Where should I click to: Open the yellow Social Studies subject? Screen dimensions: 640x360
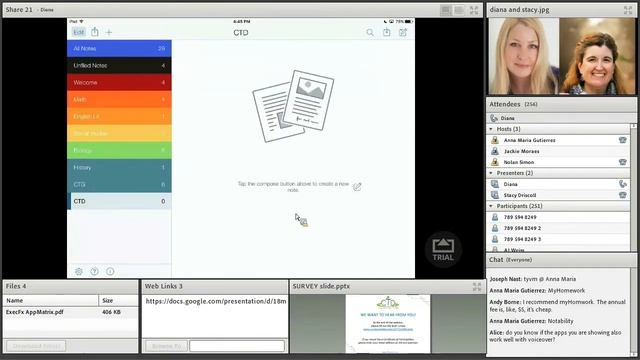coord(119,133)
